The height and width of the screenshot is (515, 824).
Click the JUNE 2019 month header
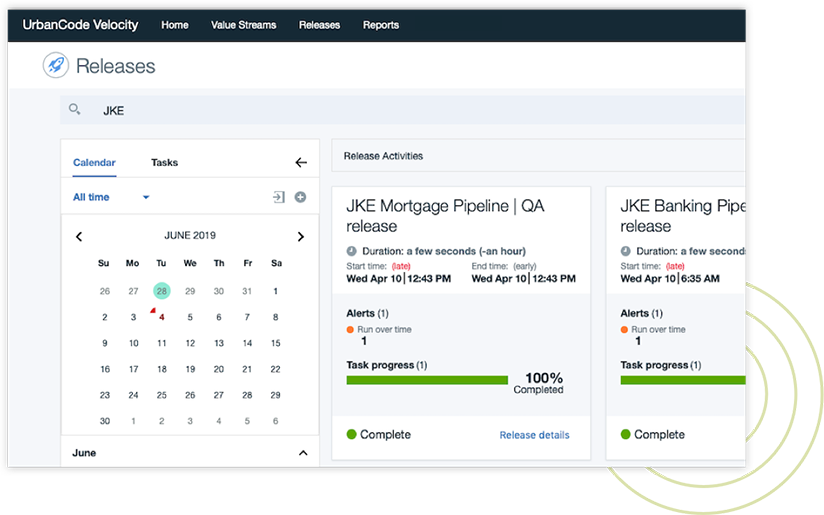tap(190, 235)
